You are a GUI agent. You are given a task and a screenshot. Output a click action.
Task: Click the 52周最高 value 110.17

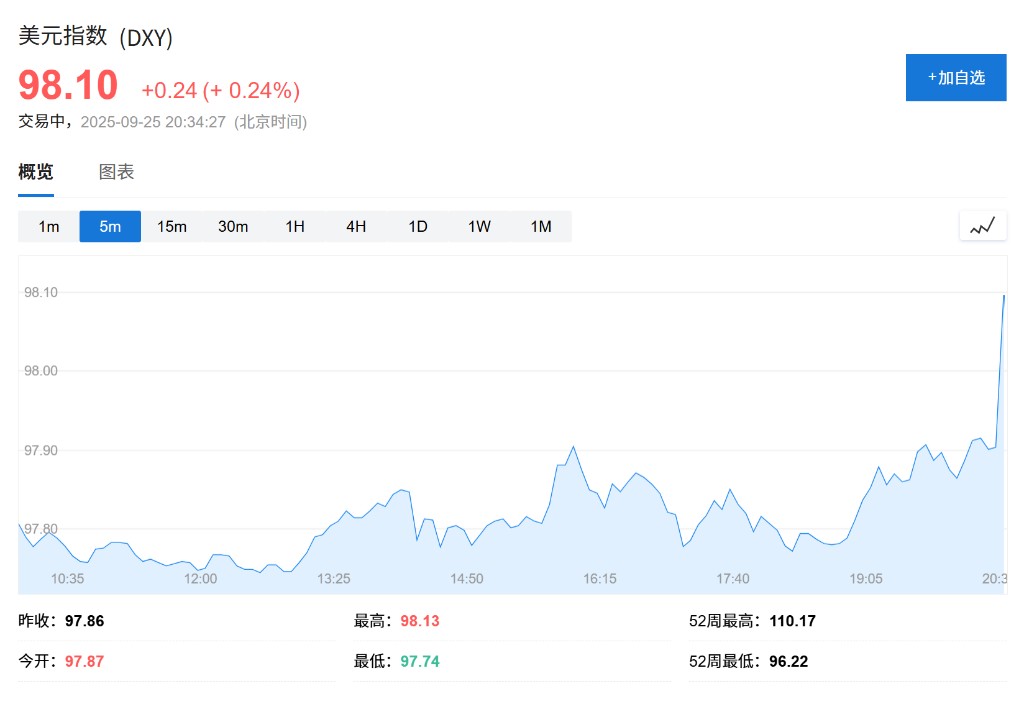tap(792, 621)
